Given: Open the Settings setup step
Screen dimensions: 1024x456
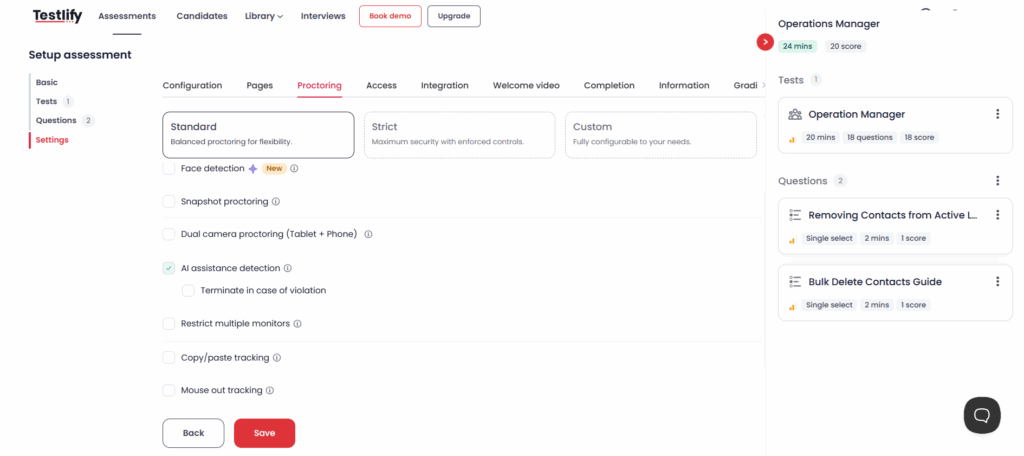Looking at the screenshot, I should click(52, 140).
